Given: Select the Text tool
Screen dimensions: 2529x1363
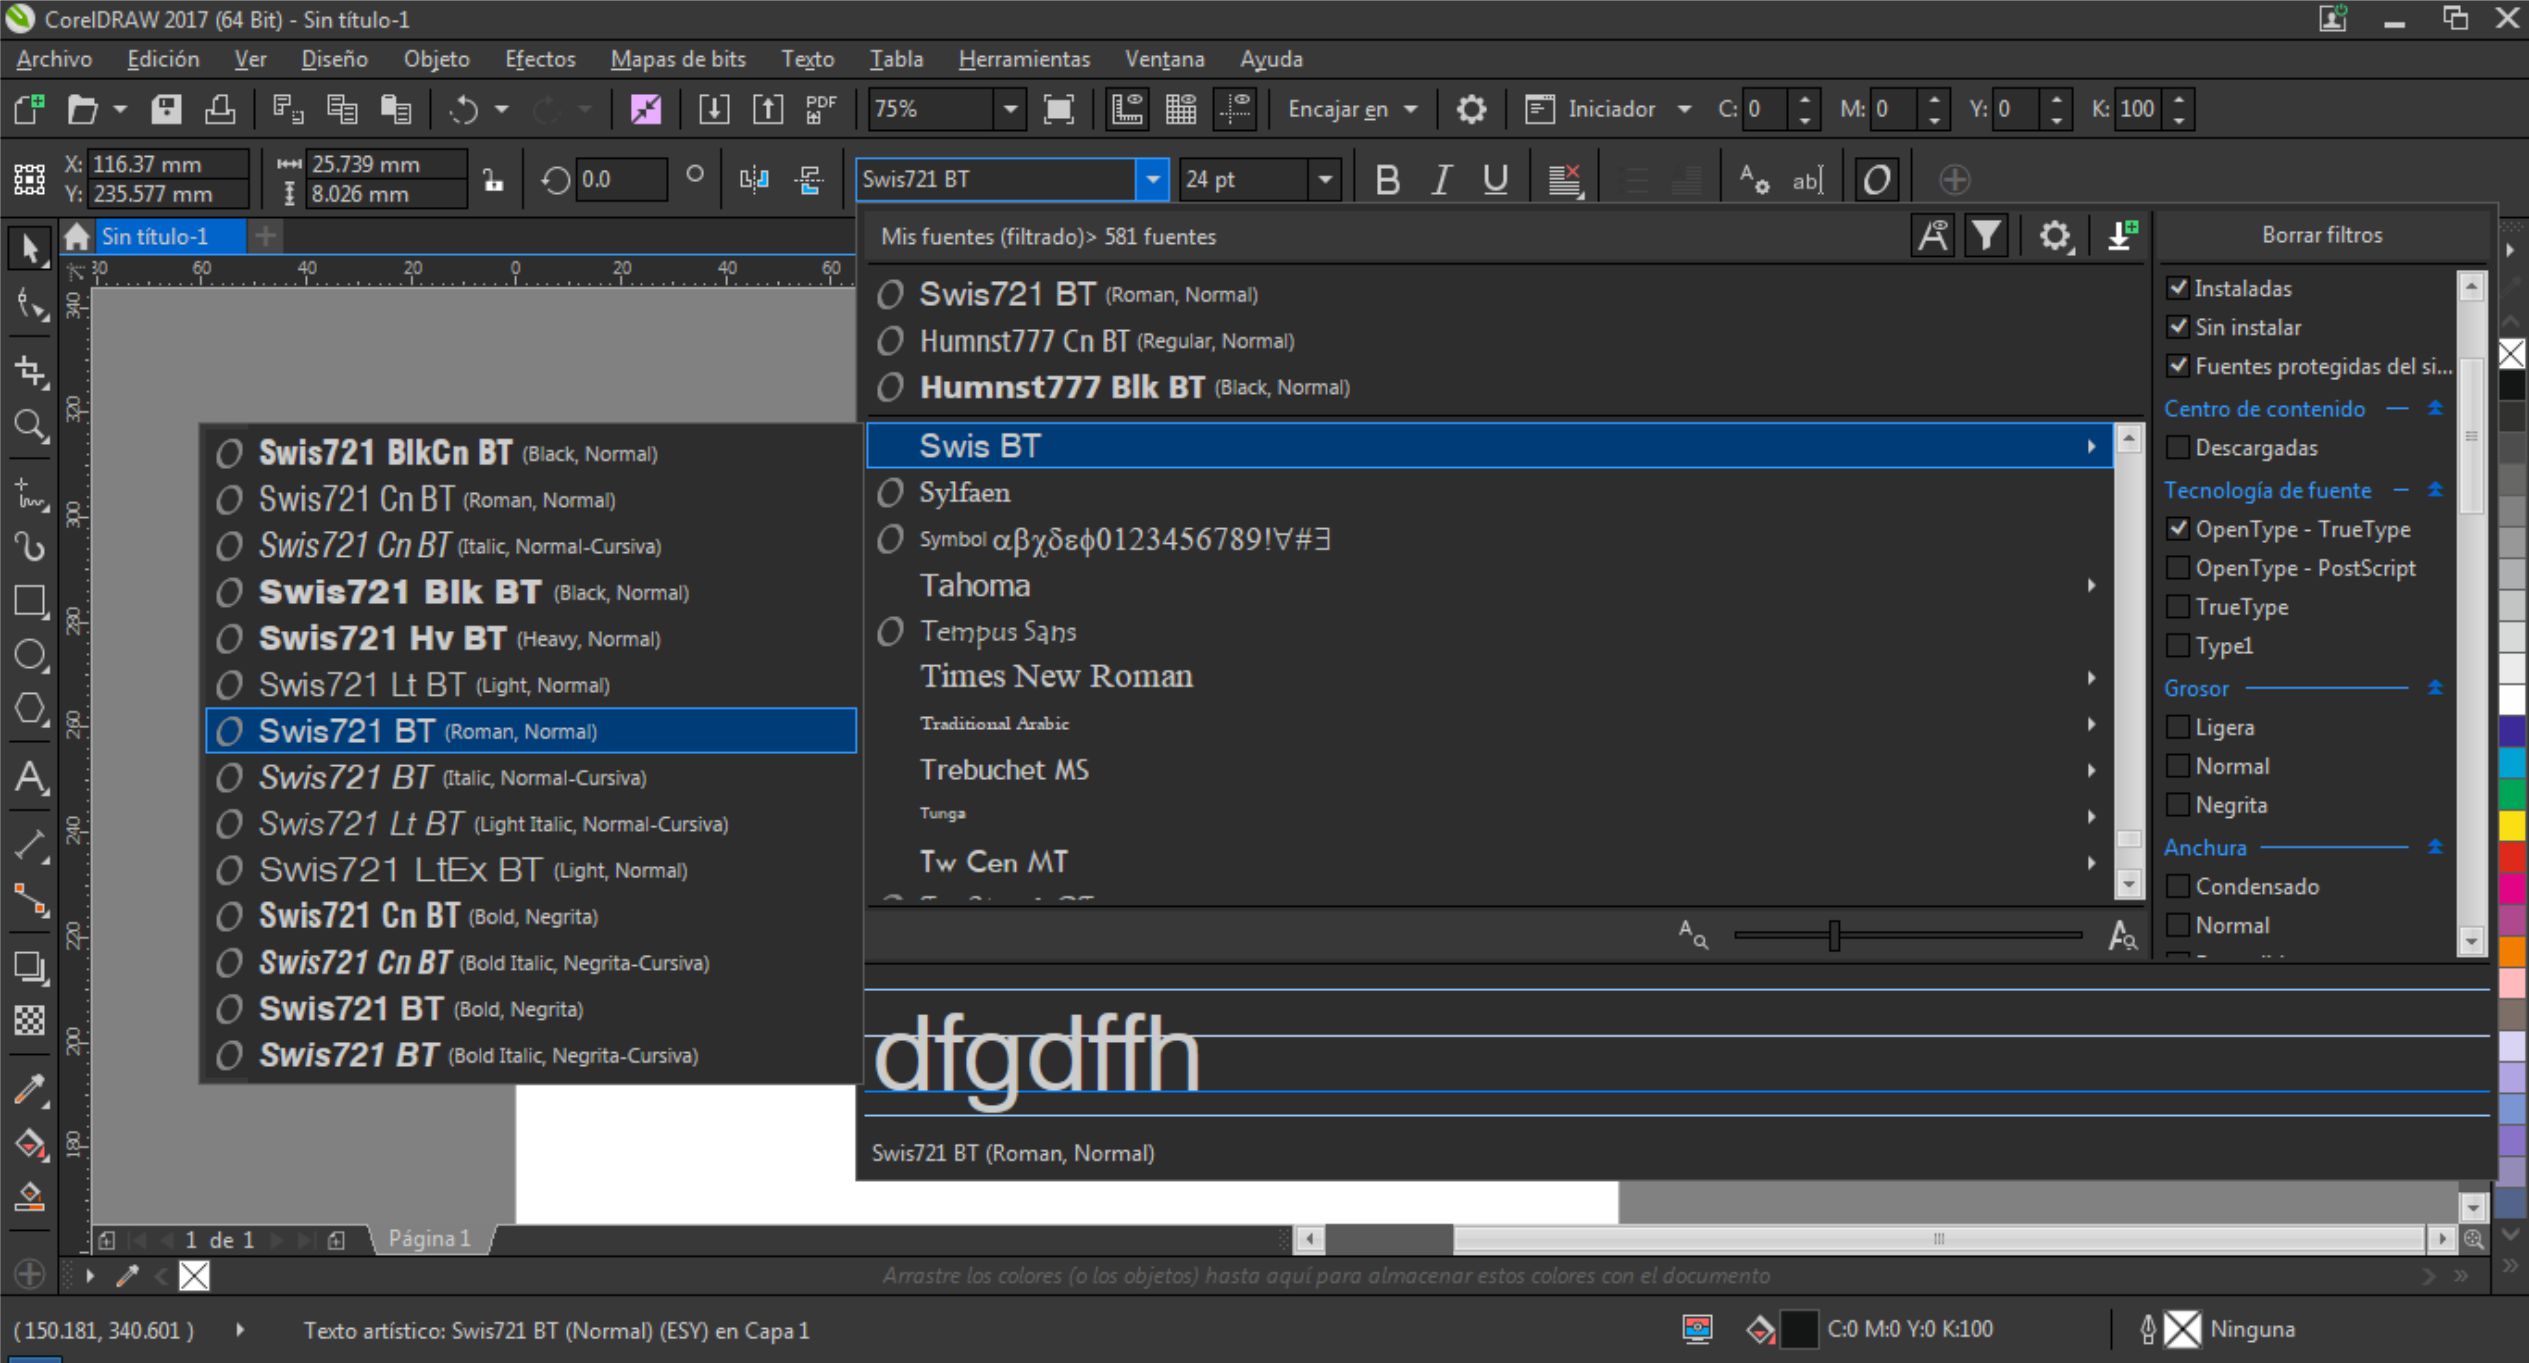Looking at the screenshot, I should (29, 778).
